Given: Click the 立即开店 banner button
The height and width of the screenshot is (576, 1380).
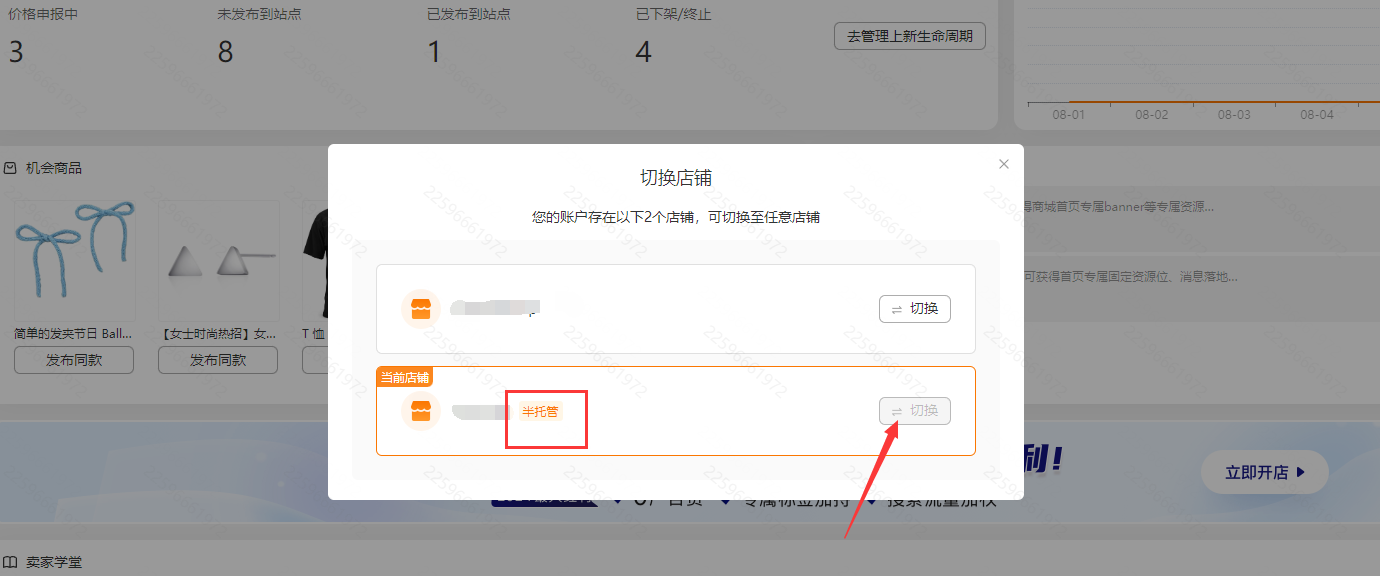Looking at the screenshot, I should click(x=1264, y=472).
